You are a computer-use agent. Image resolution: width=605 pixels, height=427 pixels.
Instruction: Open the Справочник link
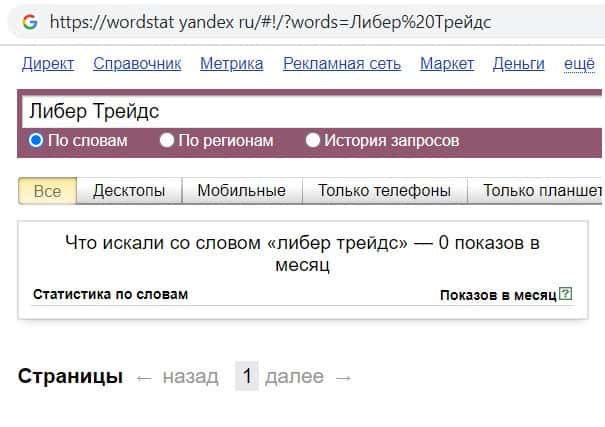coord(137,64)
